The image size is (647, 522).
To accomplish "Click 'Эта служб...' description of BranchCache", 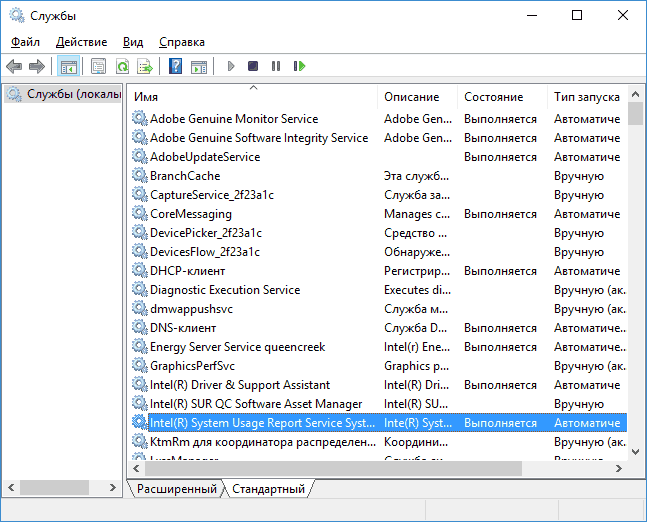I will click(416, 175).
